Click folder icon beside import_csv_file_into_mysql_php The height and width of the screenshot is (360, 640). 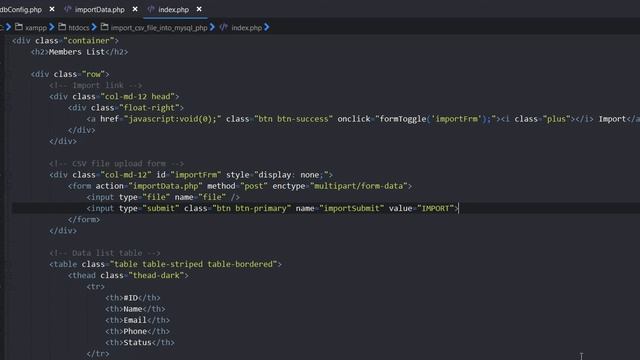pyautogui.click(x=104, y=27)
